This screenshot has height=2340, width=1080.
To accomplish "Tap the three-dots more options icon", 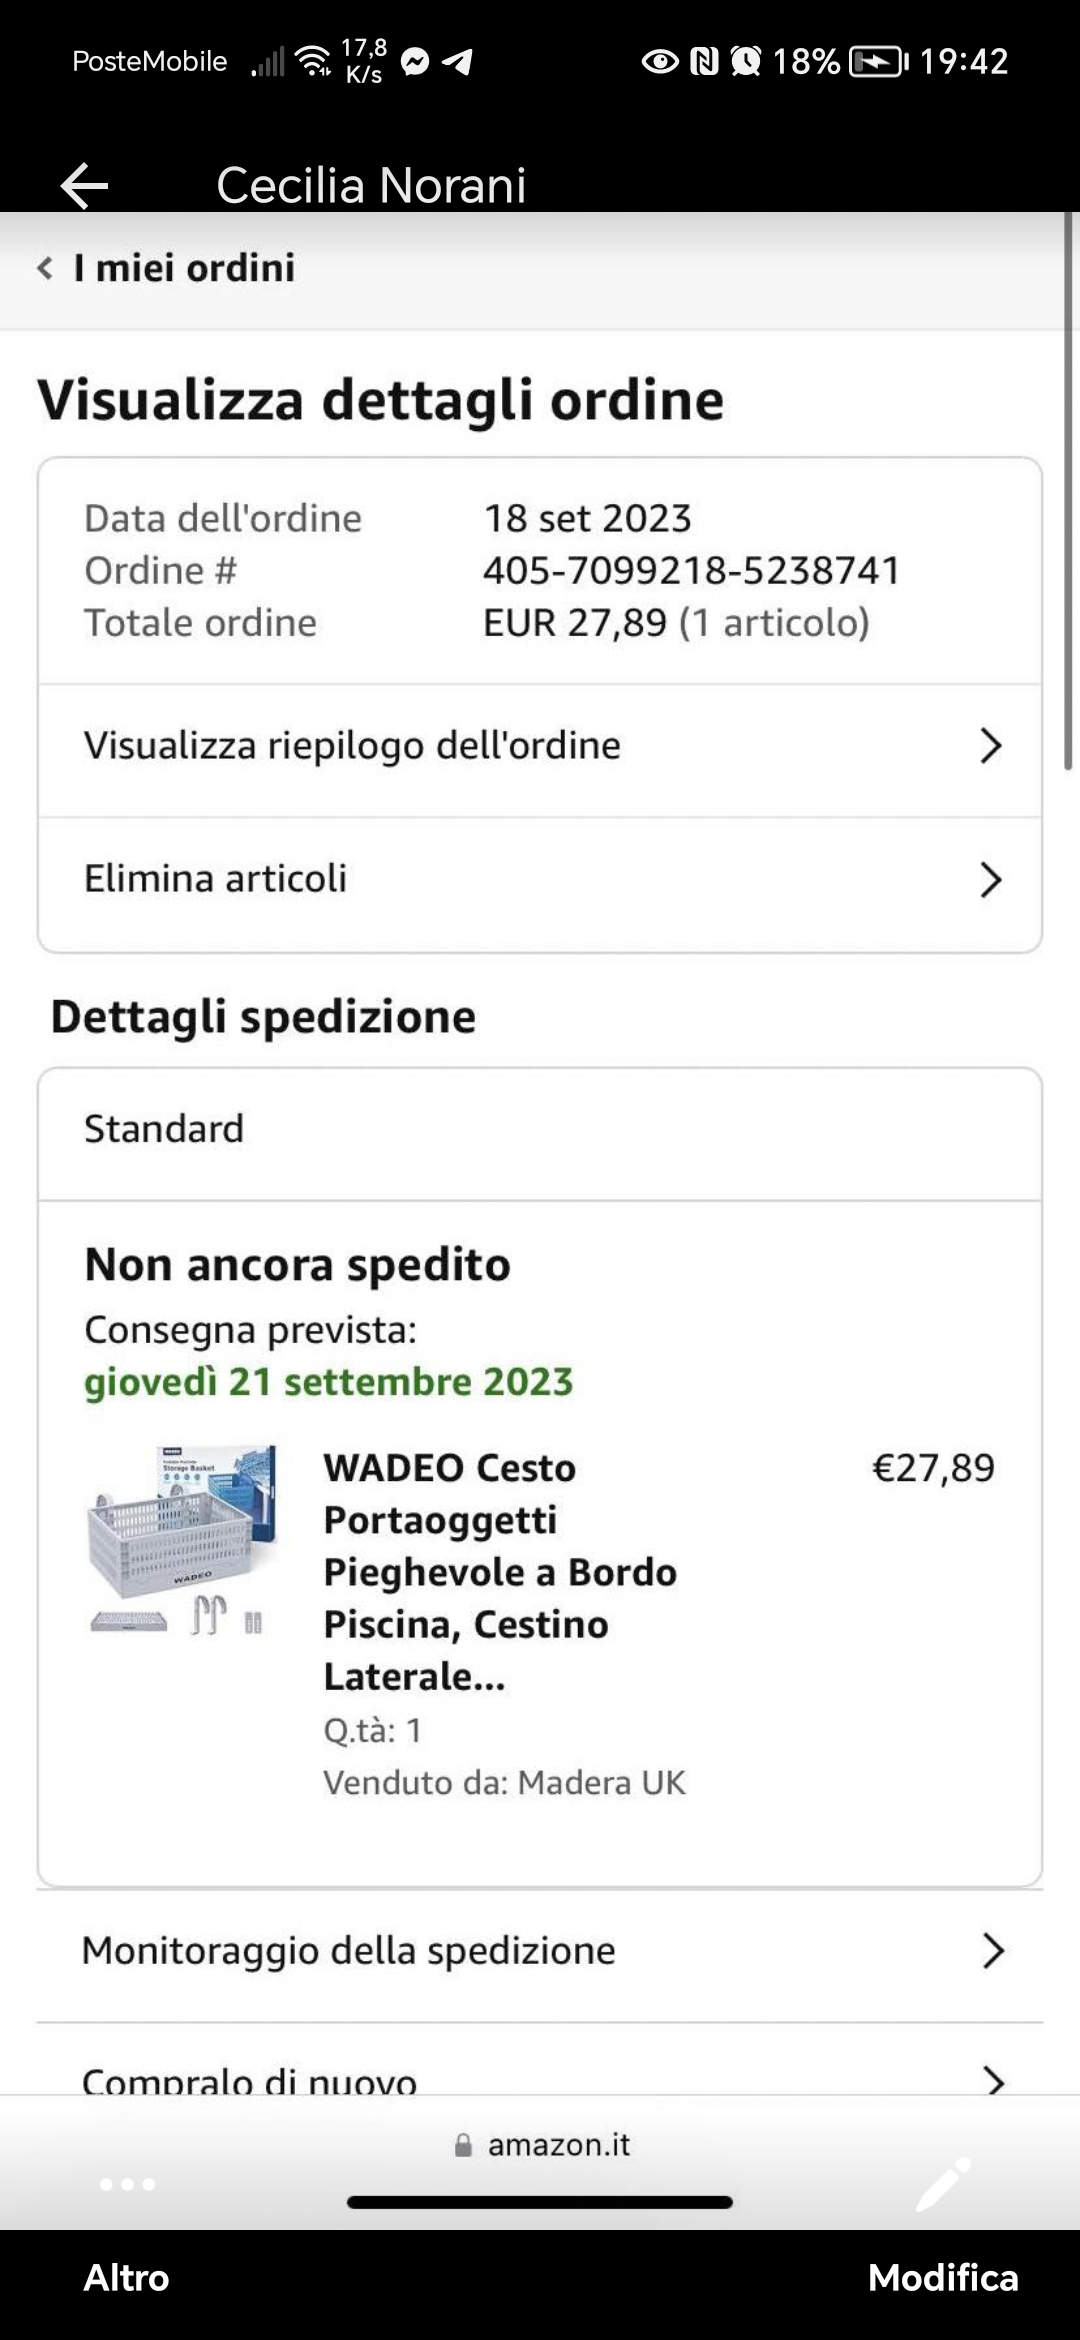I will pos(127,2184).
